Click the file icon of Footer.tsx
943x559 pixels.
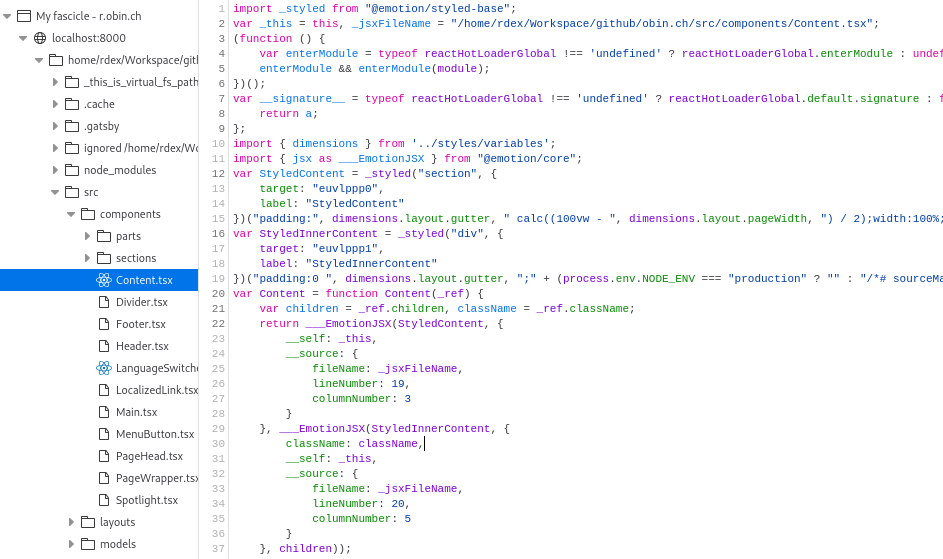[104, 324]
